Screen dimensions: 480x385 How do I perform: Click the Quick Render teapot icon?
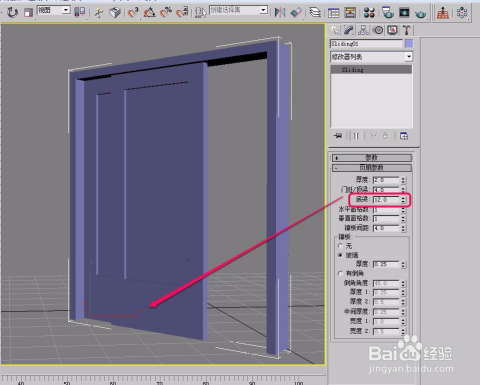421,13
